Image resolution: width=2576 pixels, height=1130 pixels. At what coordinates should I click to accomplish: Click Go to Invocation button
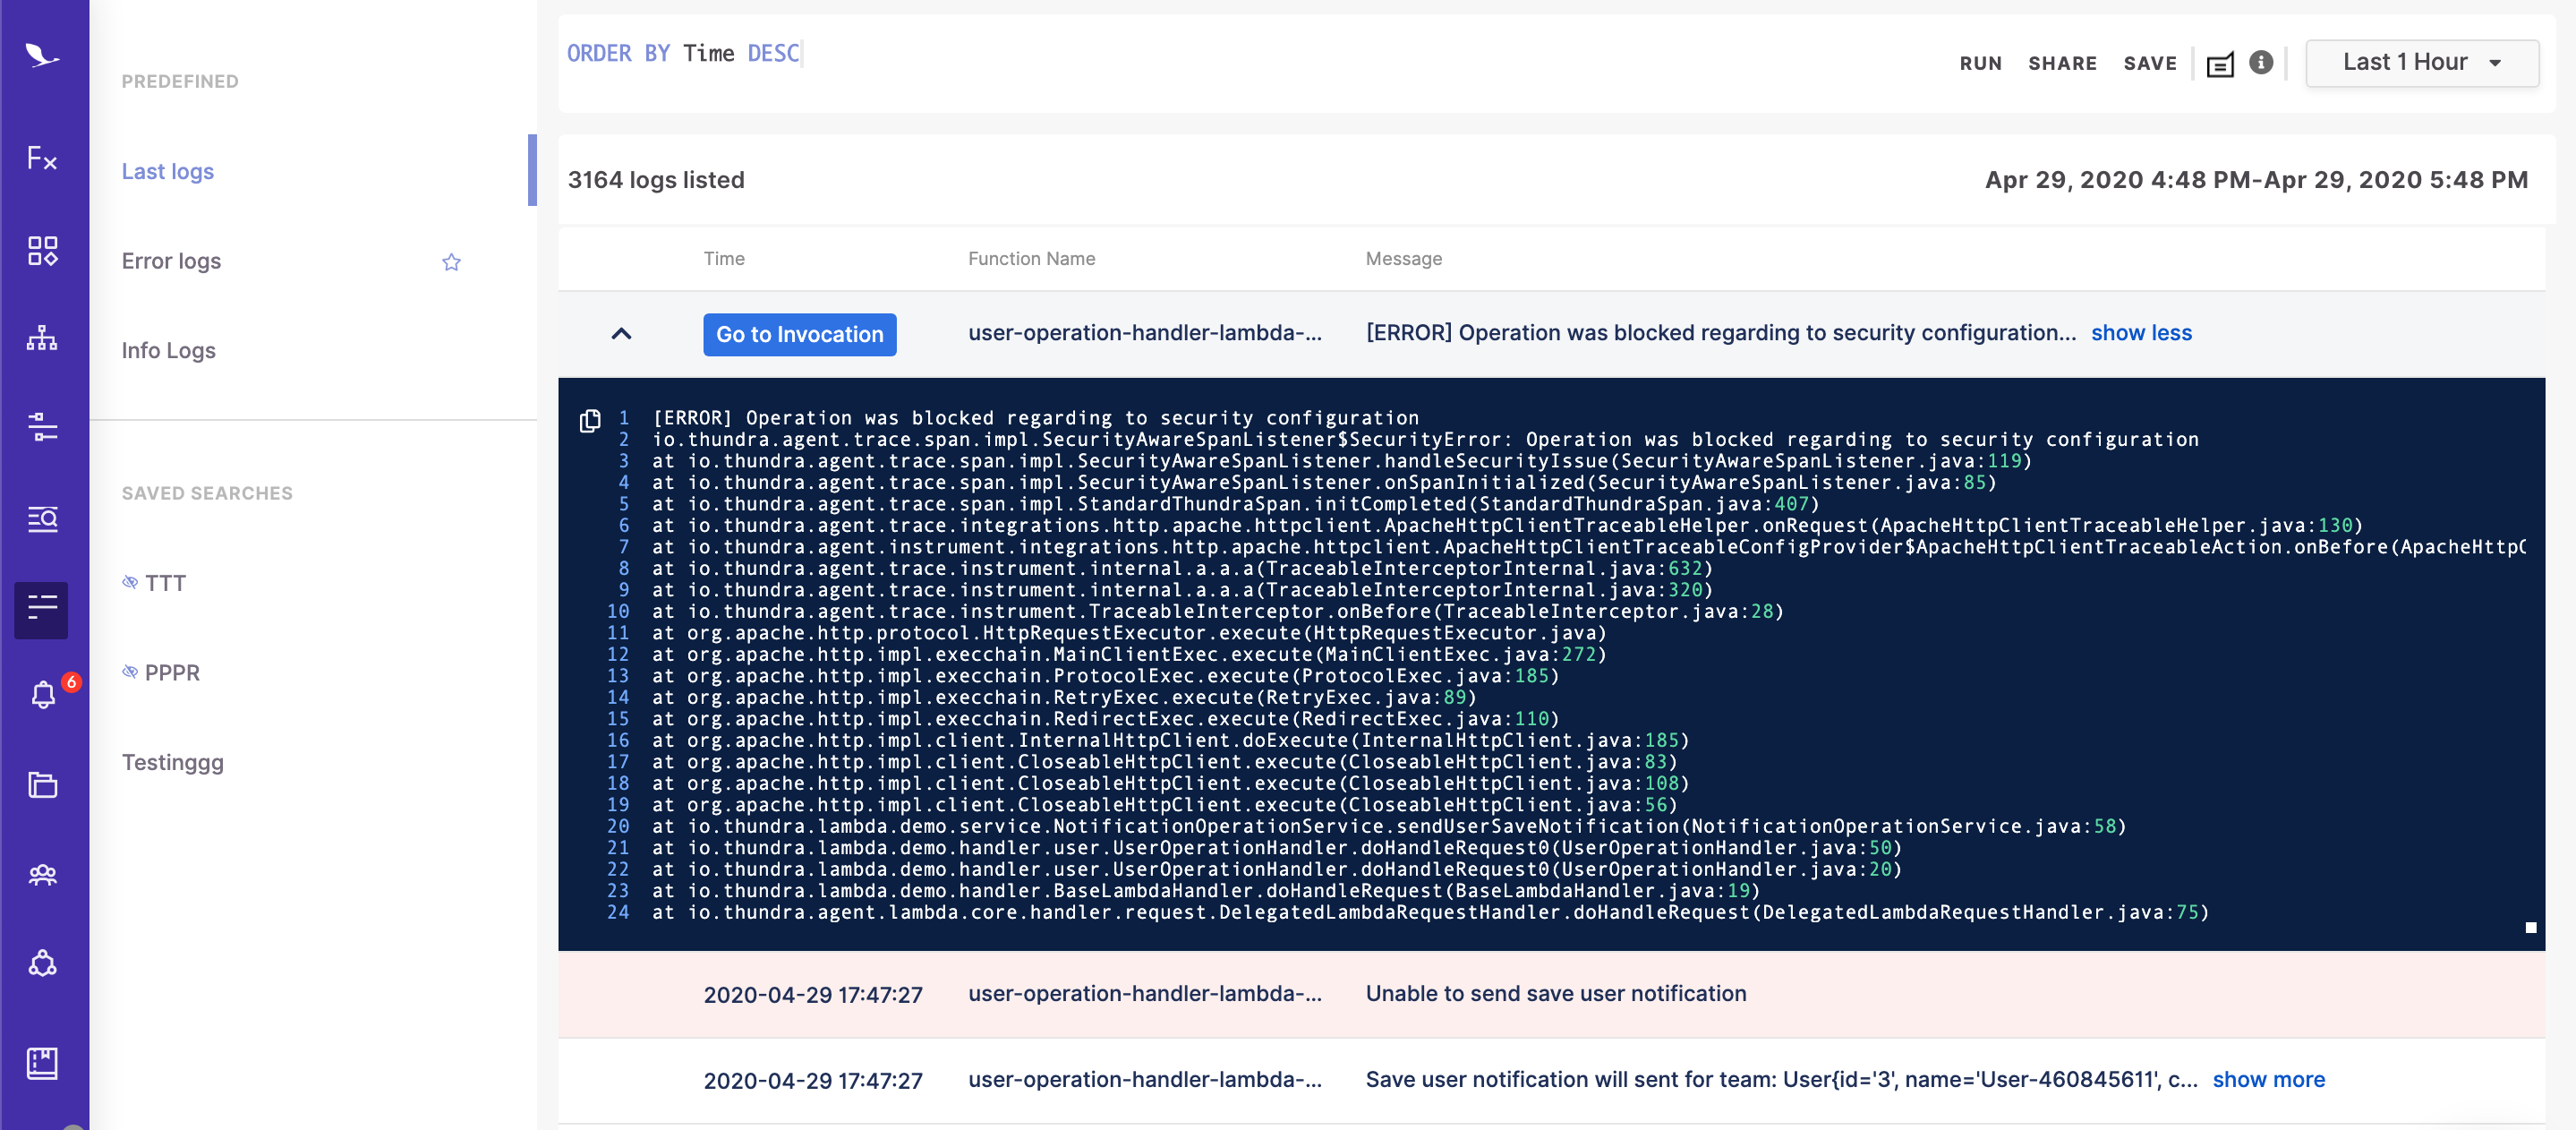click(x=799, y=334)
